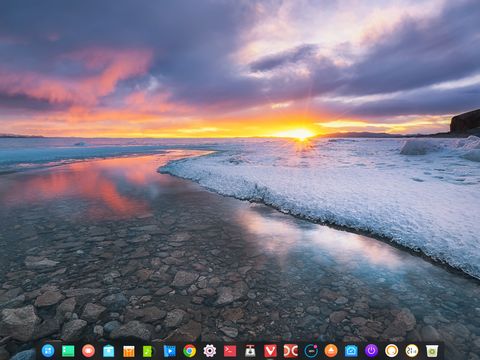Launch Google Chrome from the dock
The height and width of the screenshot is (360, 480).
click(x=189, y=351)
